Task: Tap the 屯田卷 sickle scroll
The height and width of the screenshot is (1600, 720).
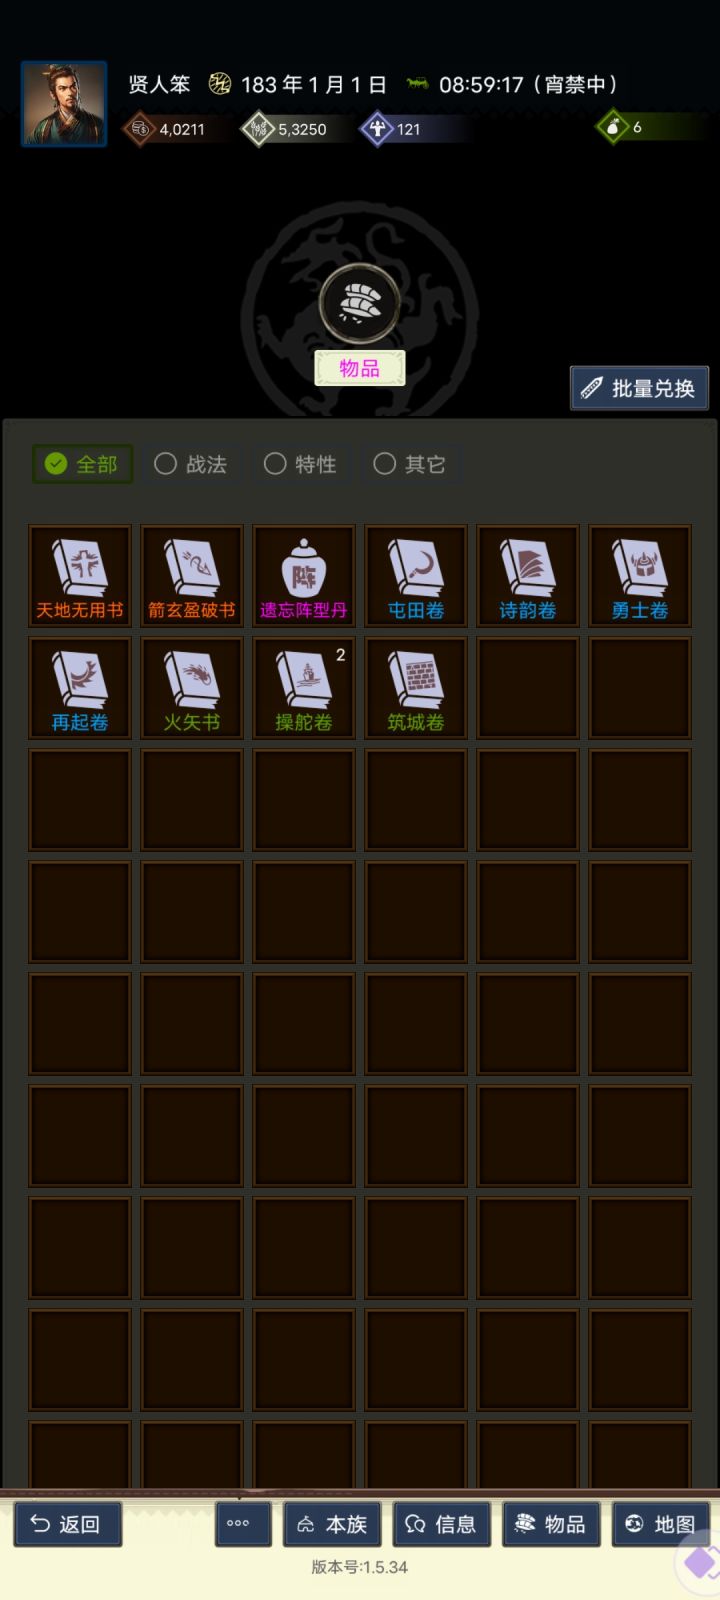Action: point(416,576)
